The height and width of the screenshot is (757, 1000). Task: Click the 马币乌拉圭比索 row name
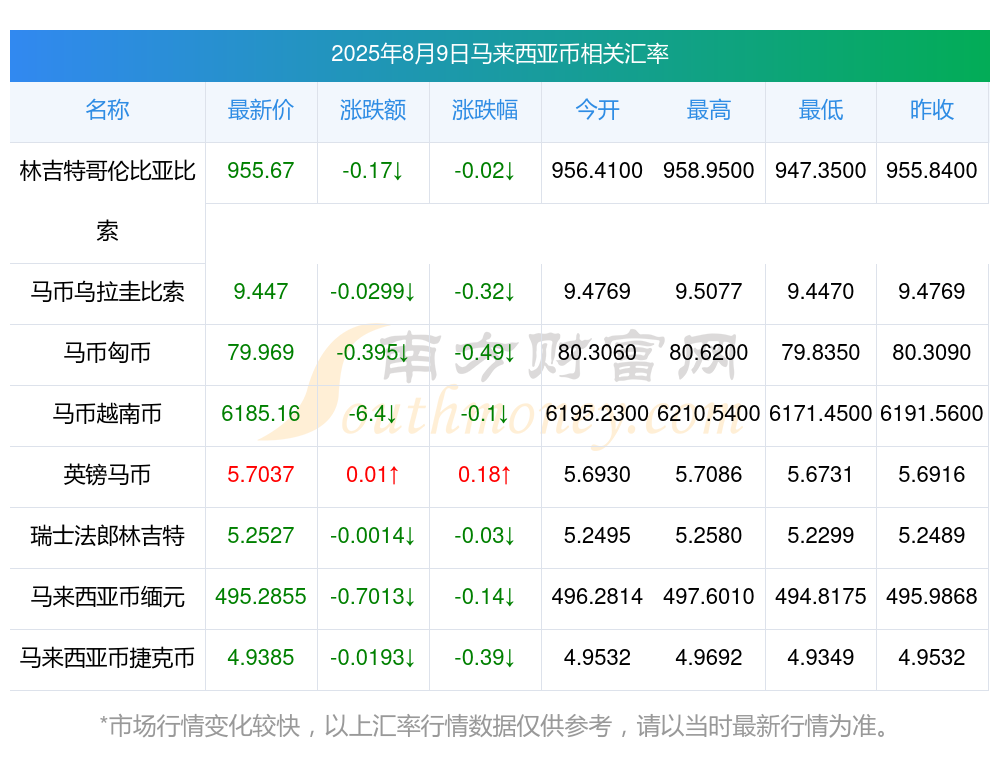pyautogui.click(x=107, y=291)
